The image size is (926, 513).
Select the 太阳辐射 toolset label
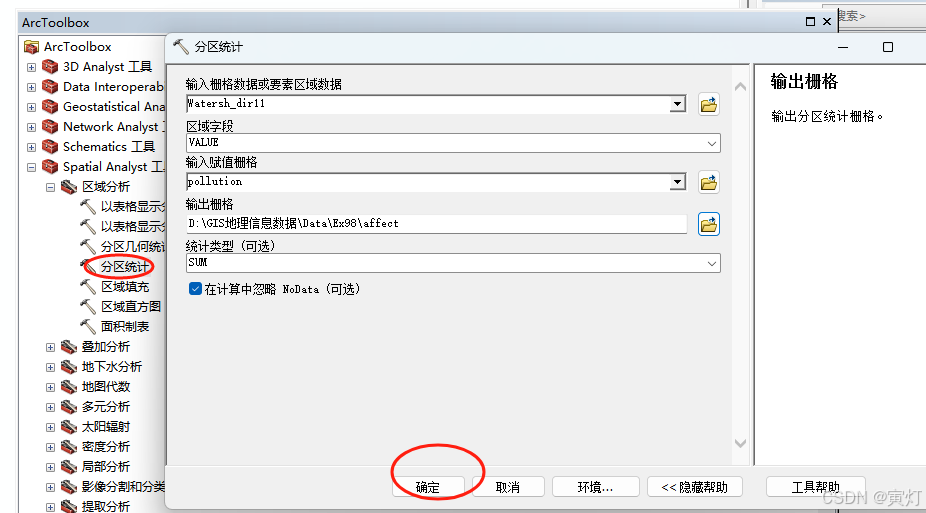point(106,427)
